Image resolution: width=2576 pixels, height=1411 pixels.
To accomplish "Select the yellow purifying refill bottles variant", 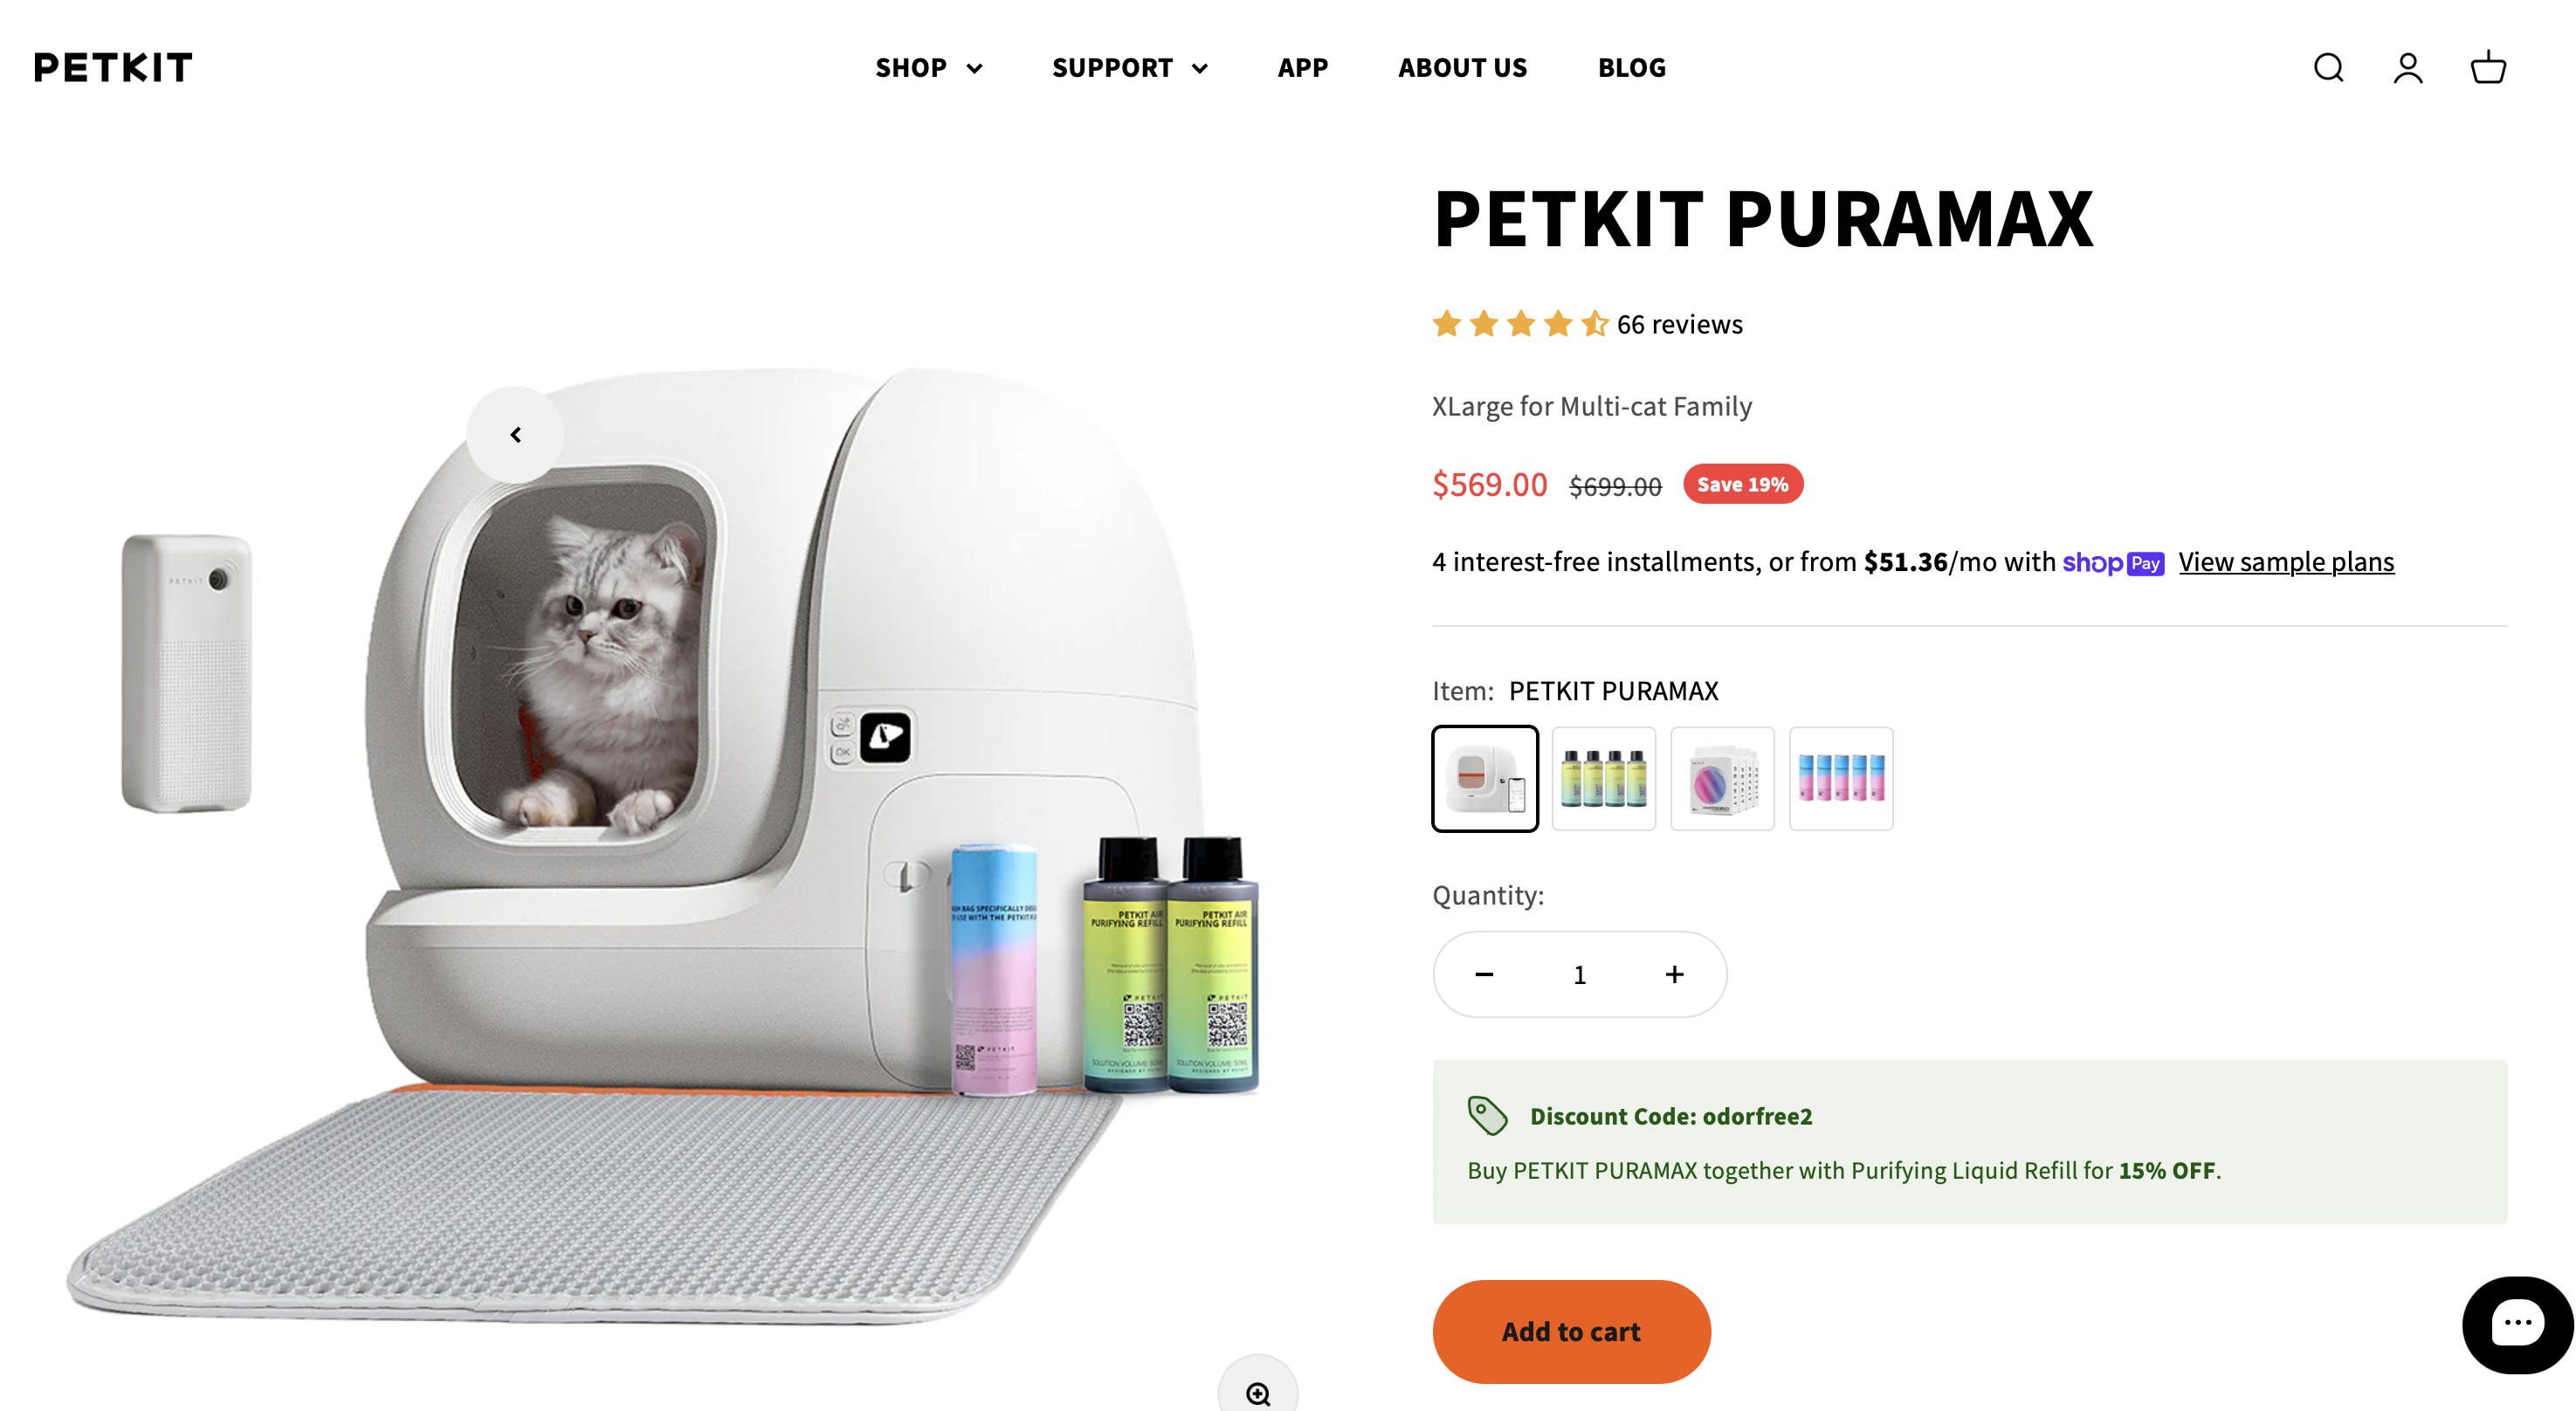I will pyautogui.click(x=1604, y=779).
